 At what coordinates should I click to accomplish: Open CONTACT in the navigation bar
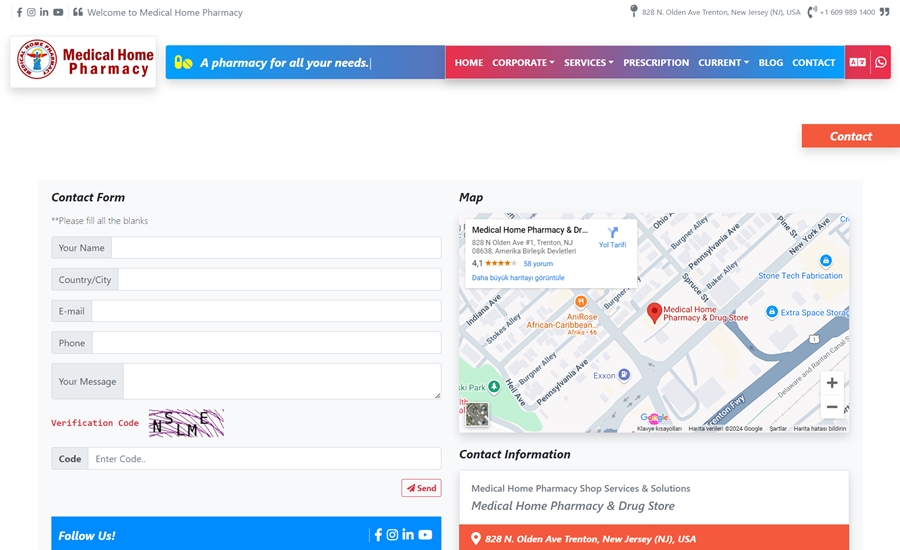coord(813,62)
